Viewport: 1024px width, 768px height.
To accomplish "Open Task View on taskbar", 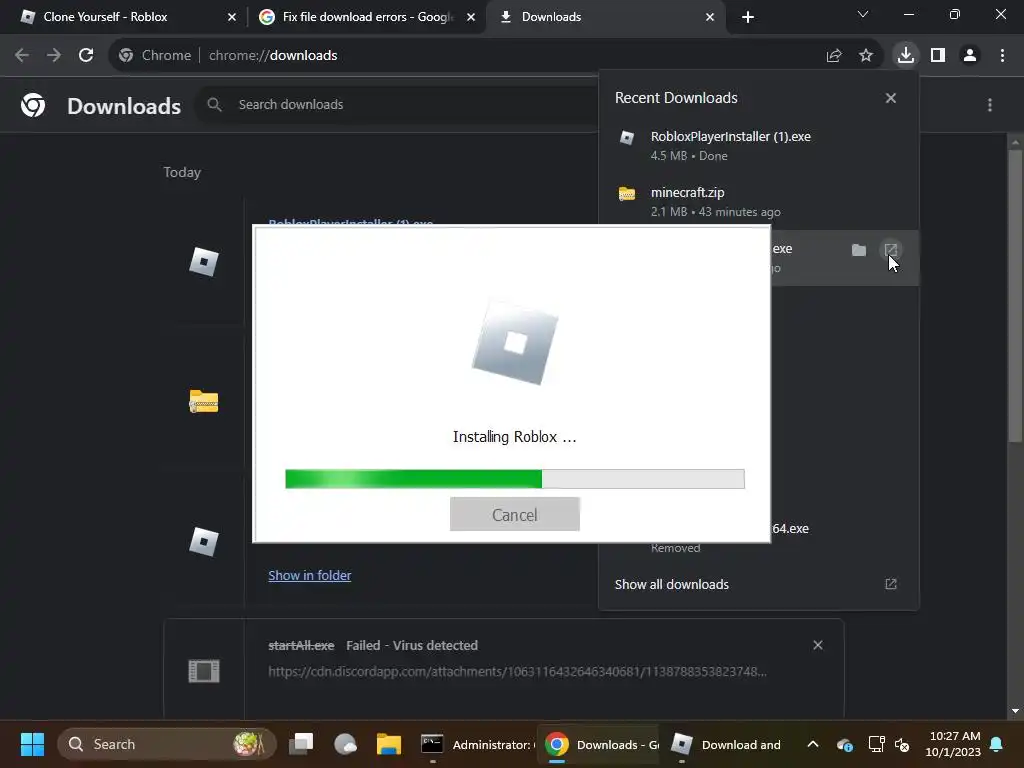I will (x=302, y=744).
